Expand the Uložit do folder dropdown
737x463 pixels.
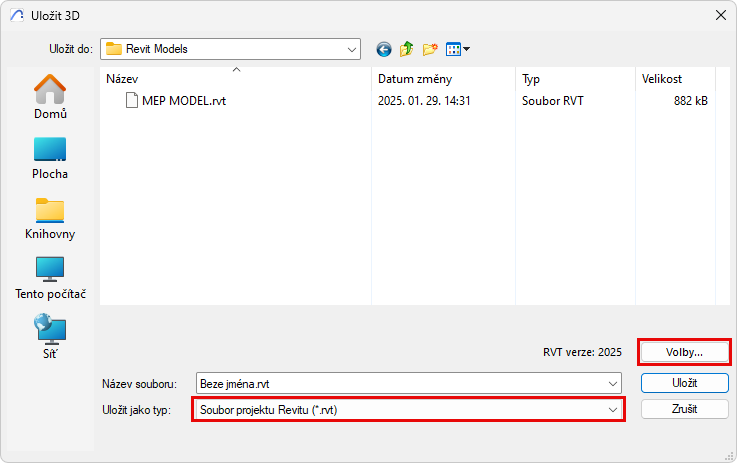click(x=352, y=49)
